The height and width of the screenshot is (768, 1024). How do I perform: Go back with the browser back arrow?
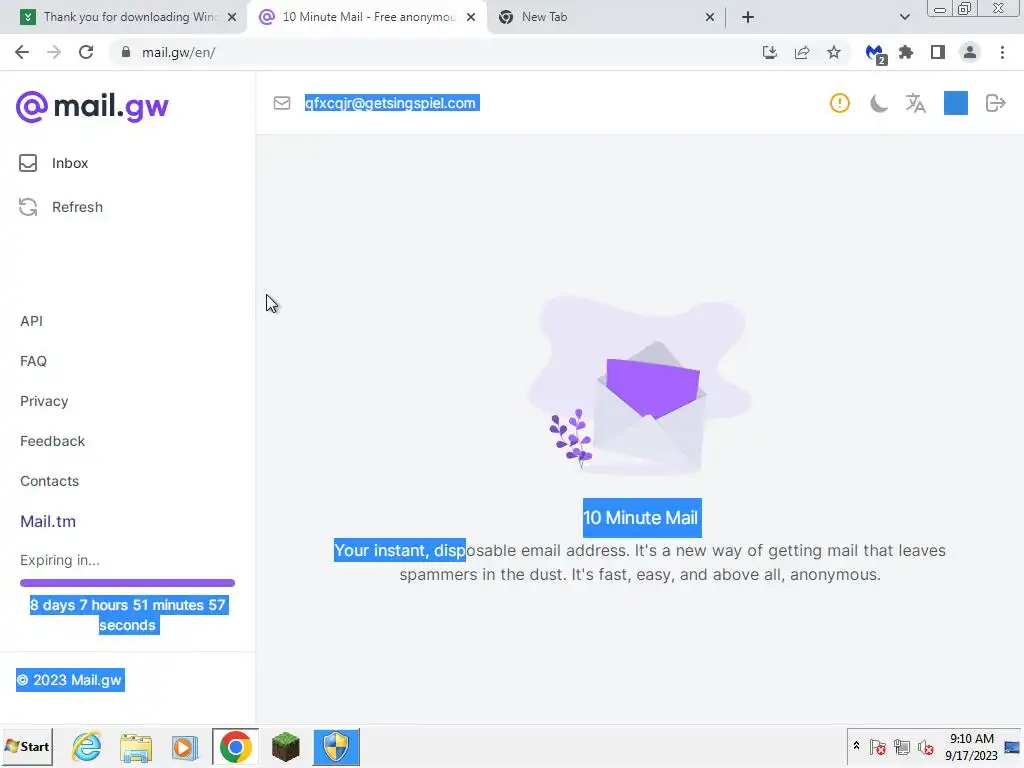[x=22, y=52]
